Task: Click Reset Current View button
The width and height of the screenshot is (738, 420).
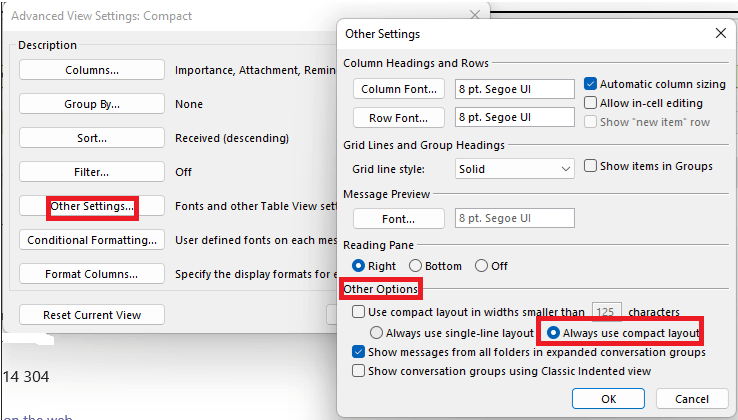Action: point(92,315)
